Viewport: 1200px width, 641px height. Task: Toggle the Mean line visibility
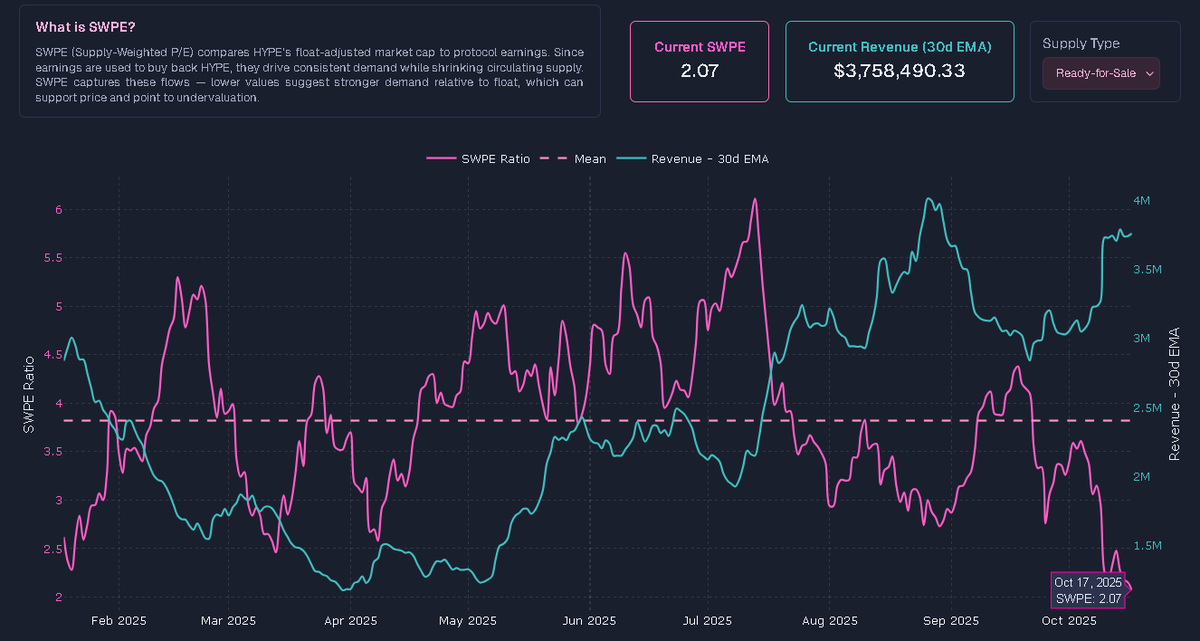click(590, 158)
